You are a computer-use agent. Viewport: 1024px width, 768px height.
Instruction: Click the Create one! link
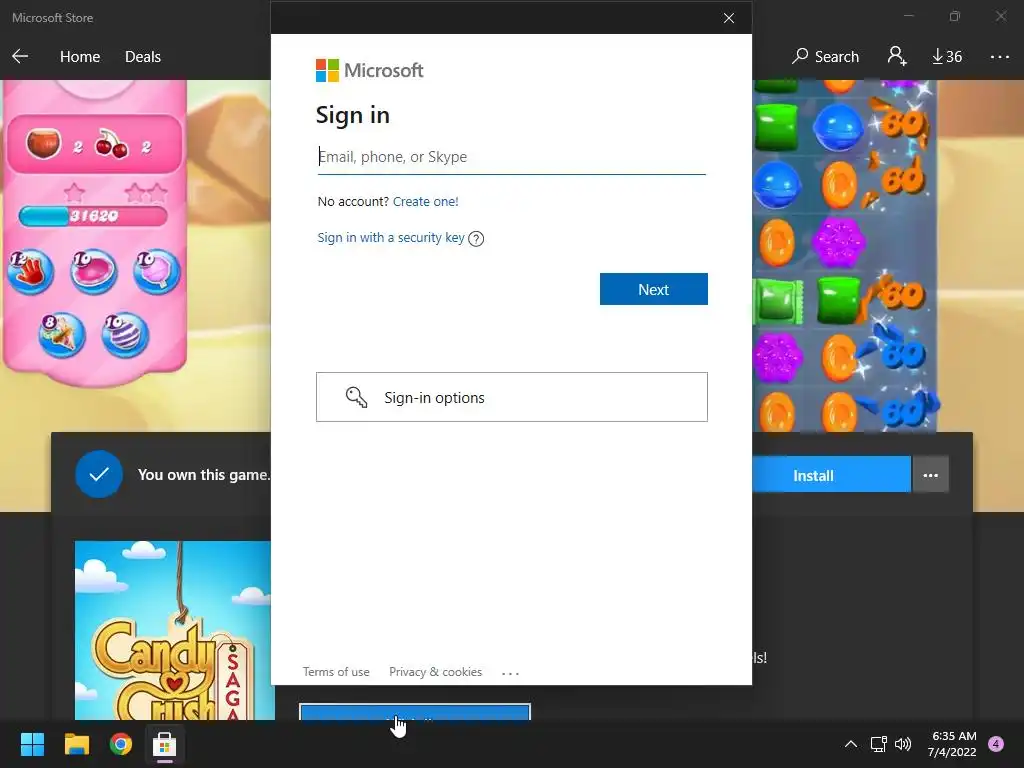point(425,202)
